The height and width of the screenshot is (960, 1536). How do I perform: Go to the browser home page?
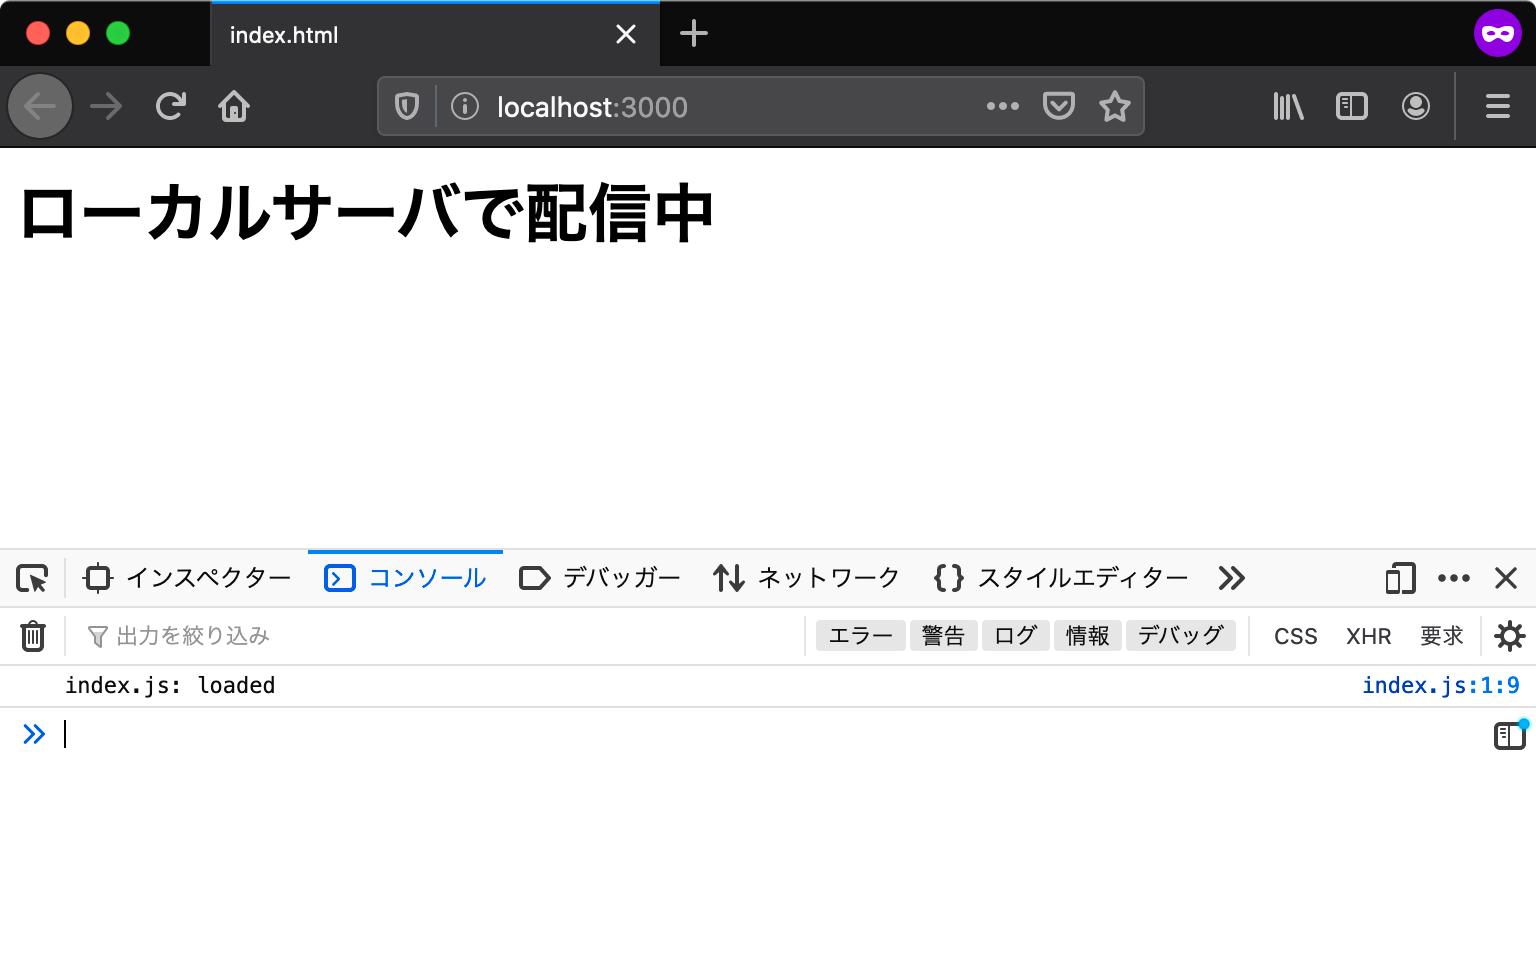point(234,106)
